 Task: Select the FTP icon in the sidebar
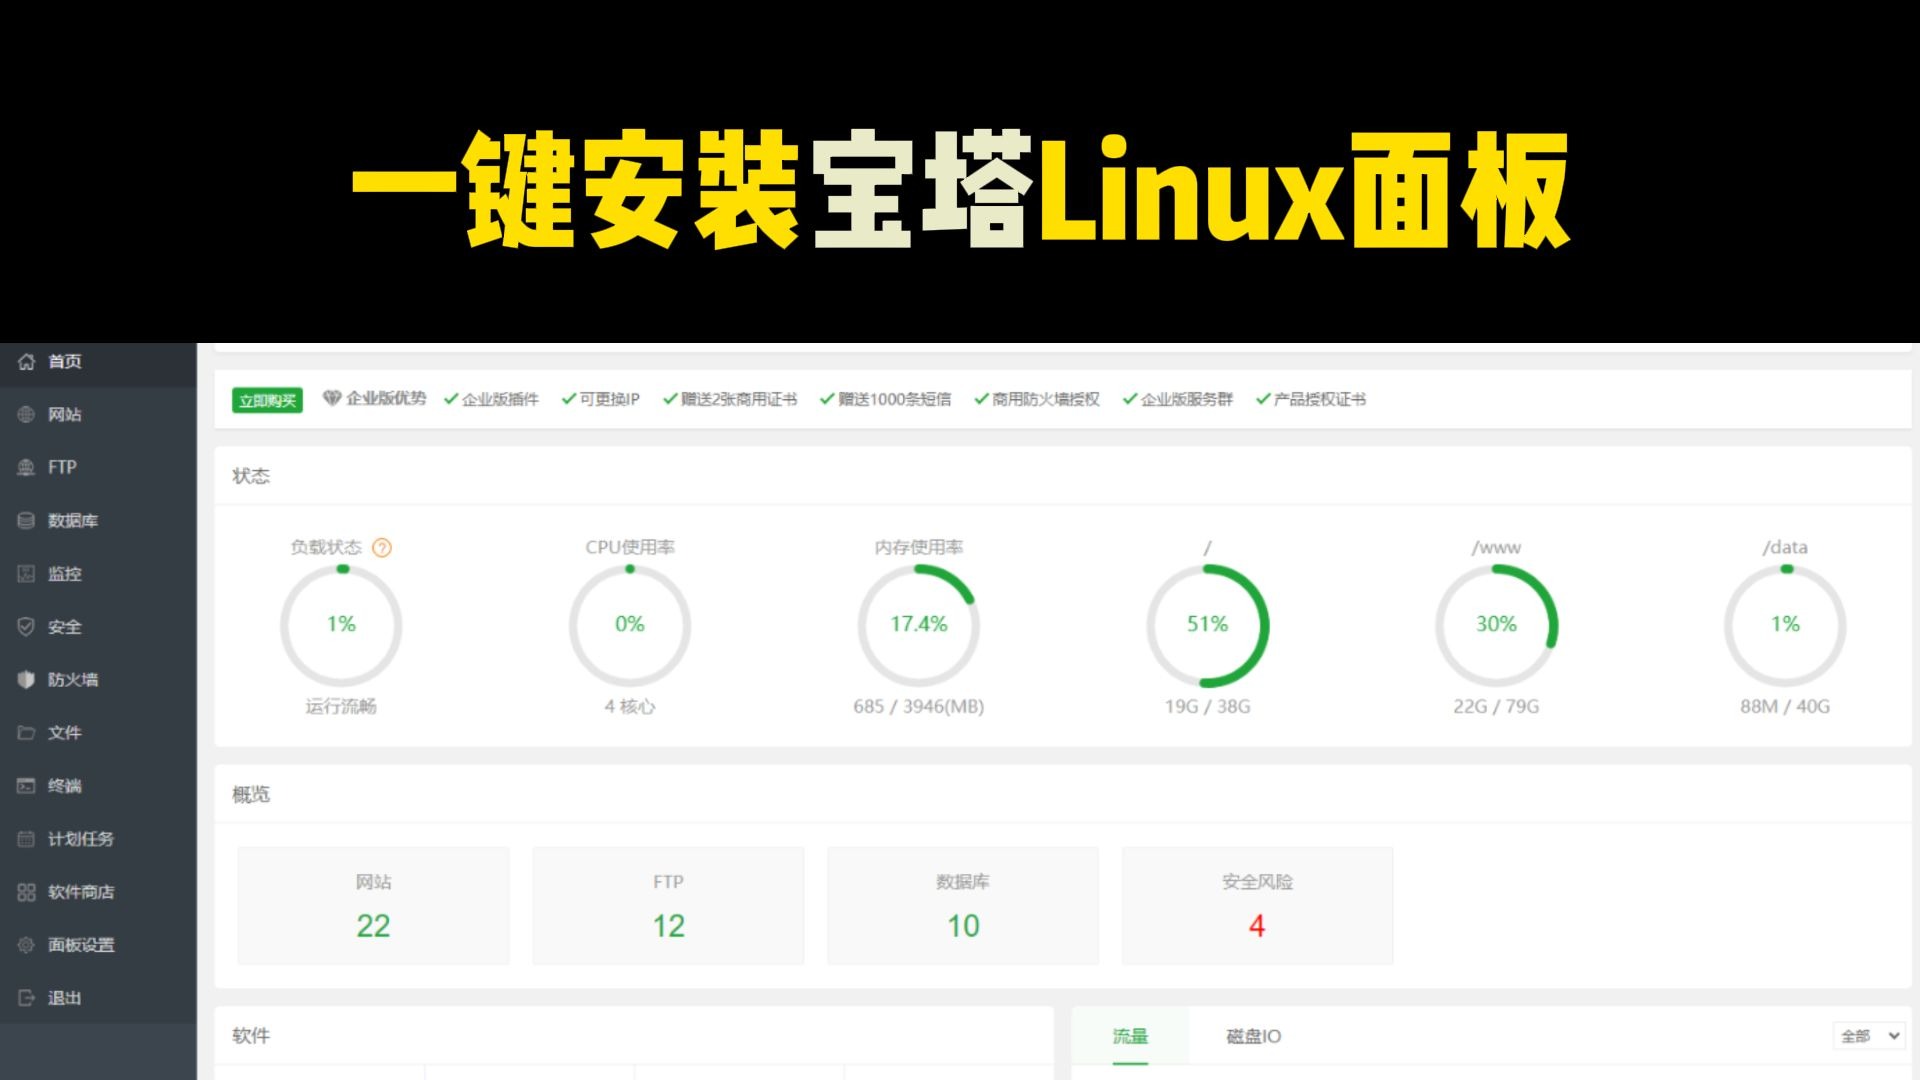point(60,467)
